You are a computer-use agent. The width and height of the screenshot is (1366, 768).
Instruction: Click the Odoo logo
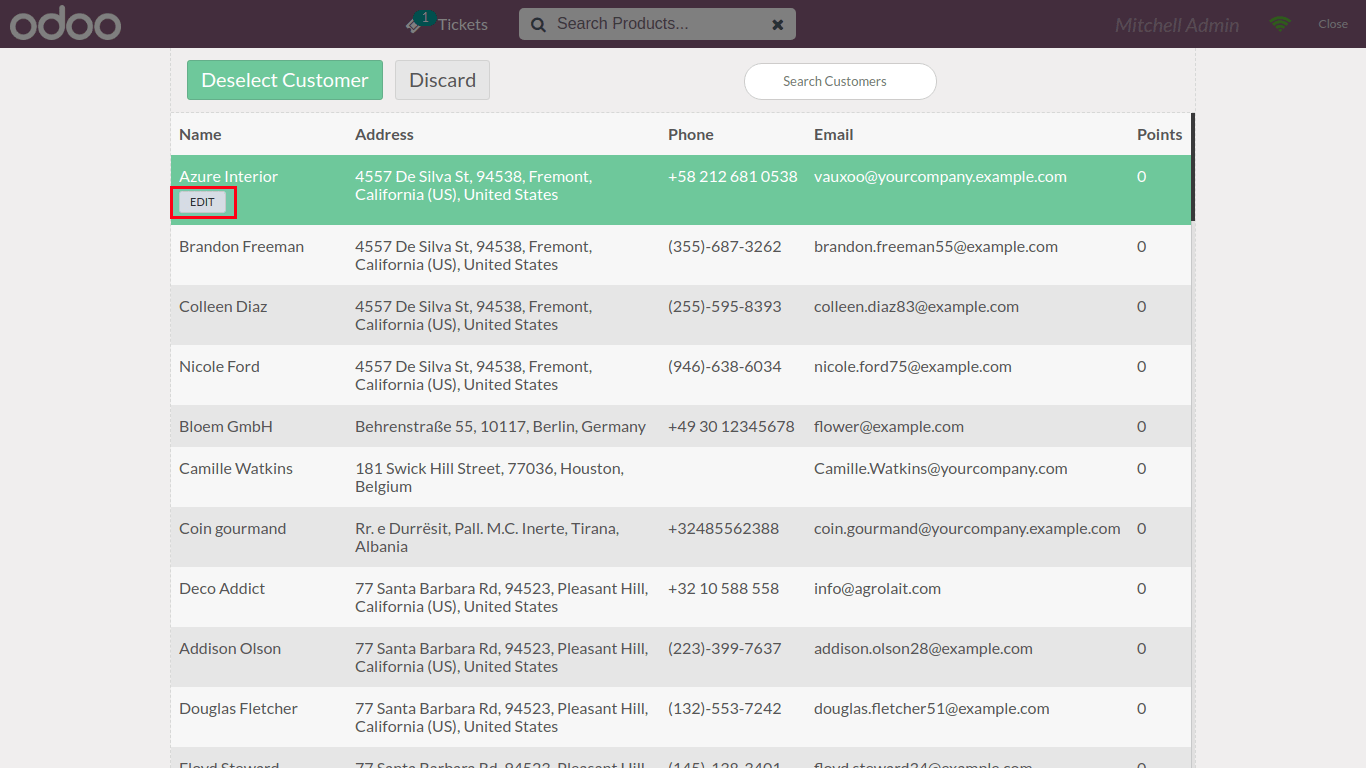pos(66,24)
